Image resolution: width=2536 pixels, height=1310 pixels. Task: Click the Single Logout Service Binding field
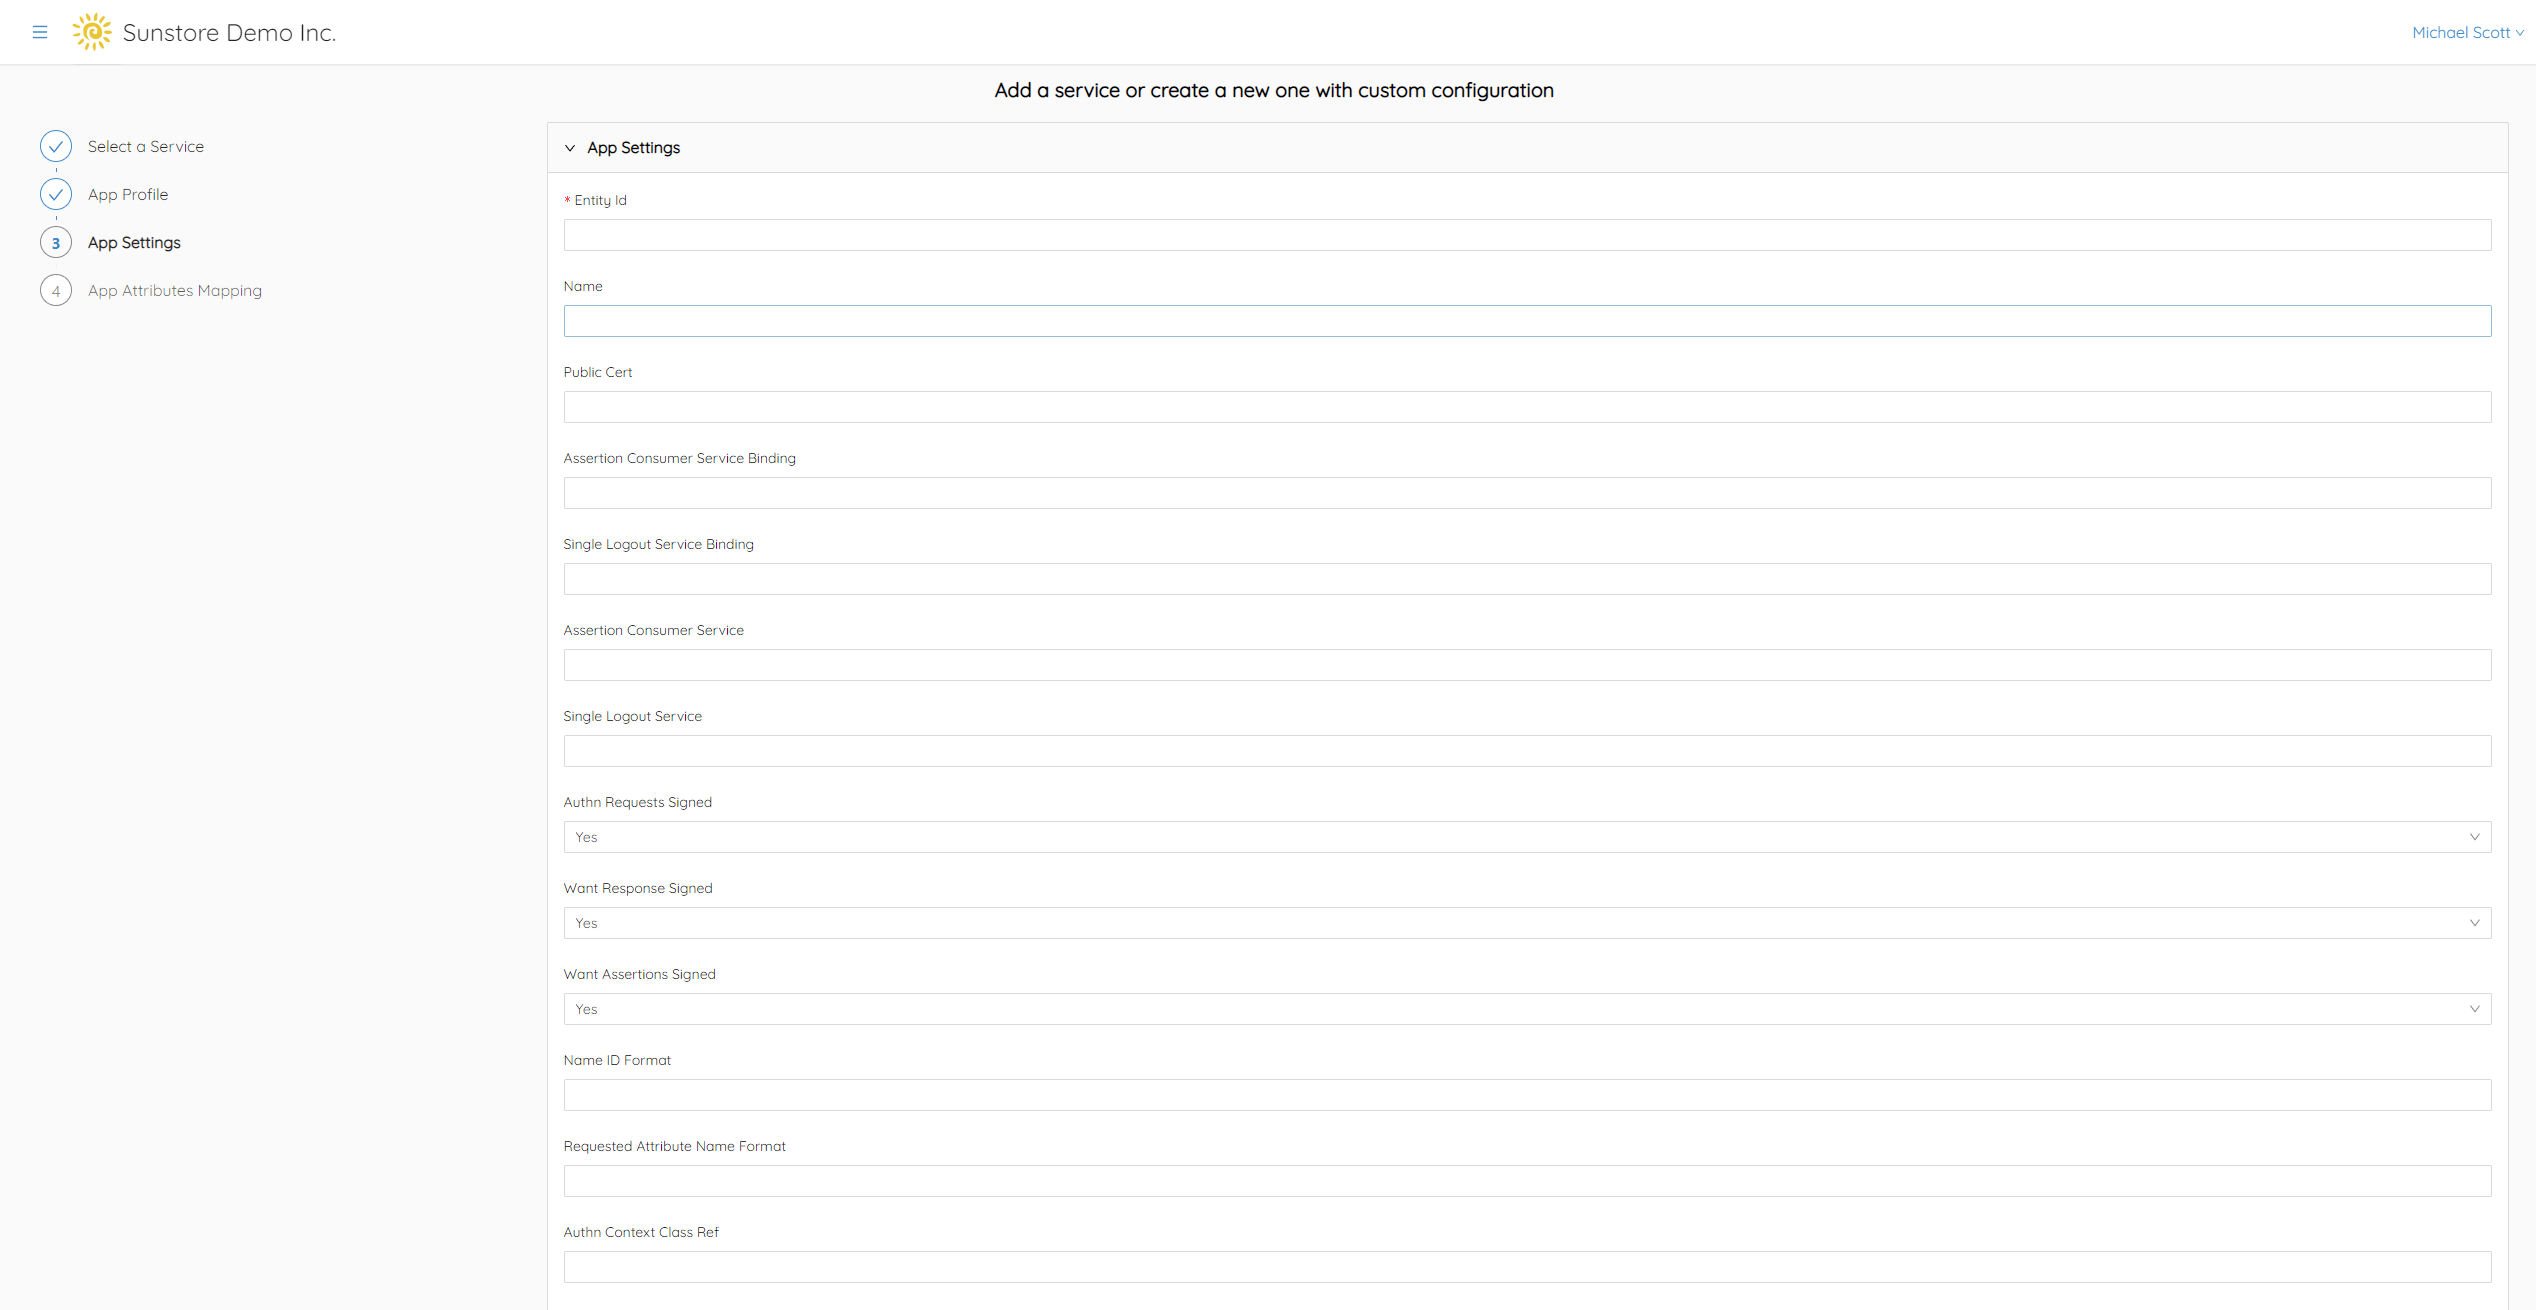[1527, 579]
